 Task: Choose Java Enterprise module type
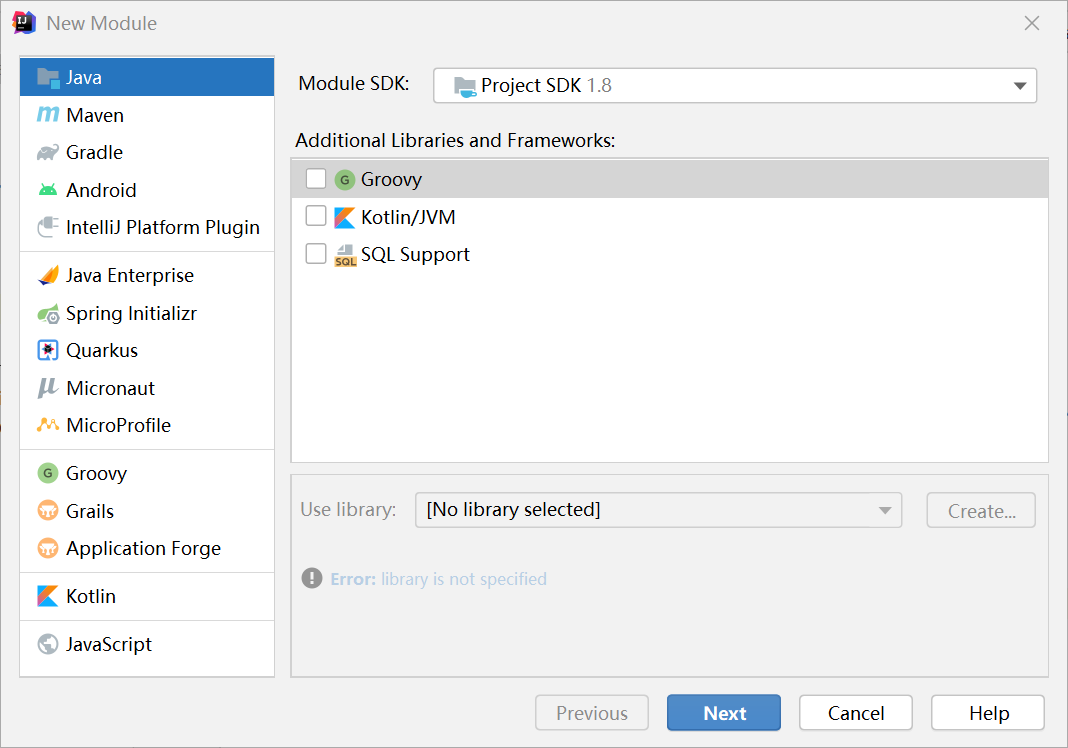147,275
